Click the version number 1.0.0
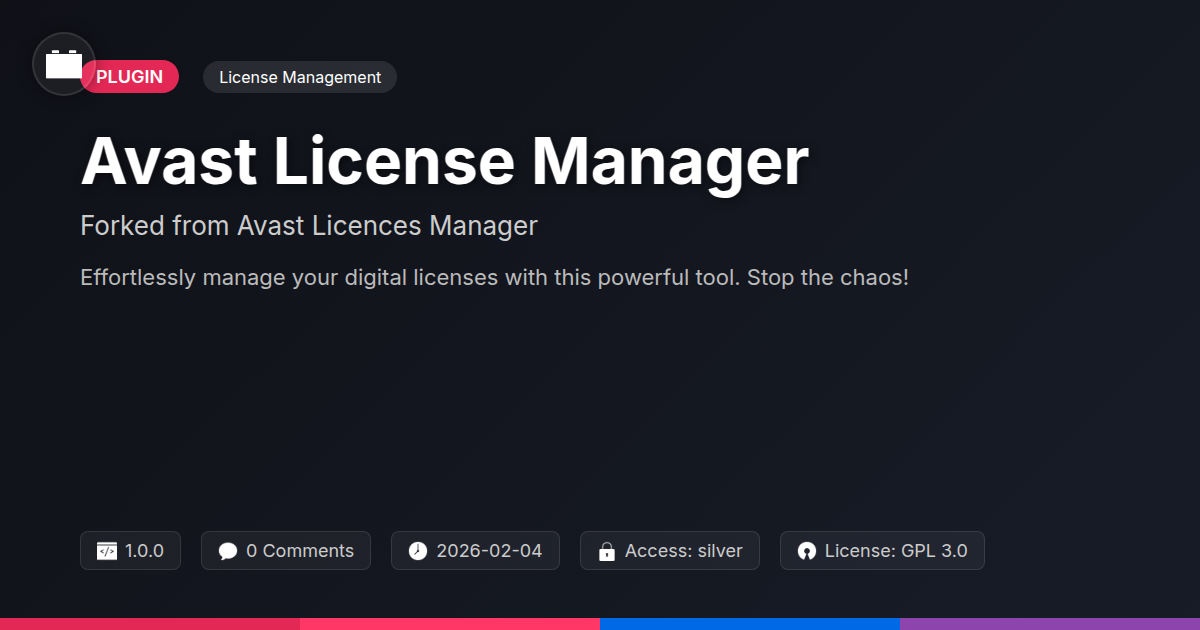The width and height of the screenshot is (1200, 630). 144,551
